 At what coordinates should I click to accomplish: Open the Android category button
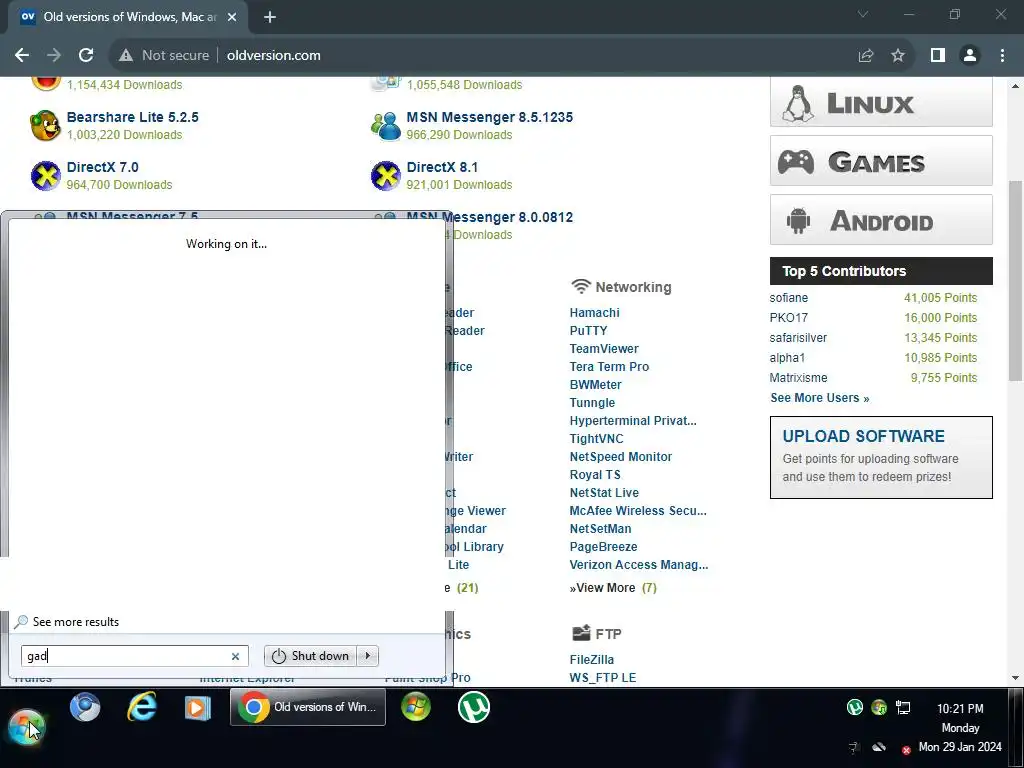881,219
